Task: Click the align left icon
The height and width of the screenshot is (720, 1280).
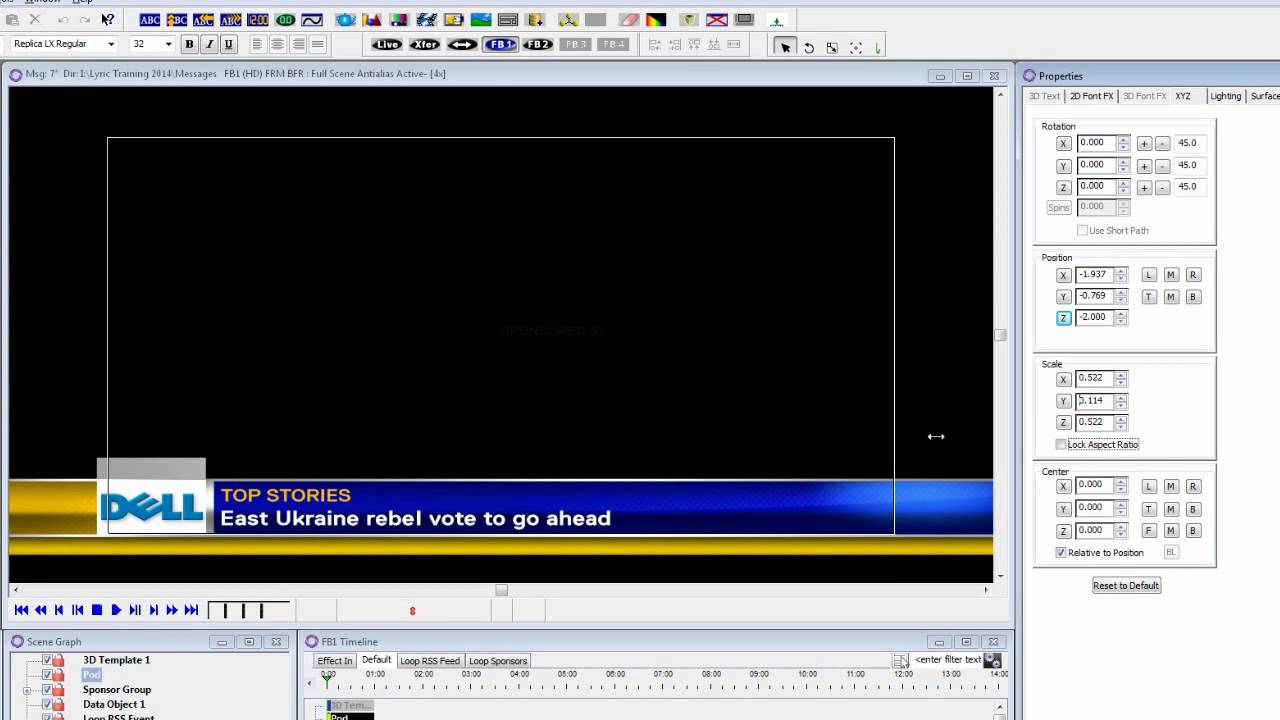Action: click(x=257, y=44)
